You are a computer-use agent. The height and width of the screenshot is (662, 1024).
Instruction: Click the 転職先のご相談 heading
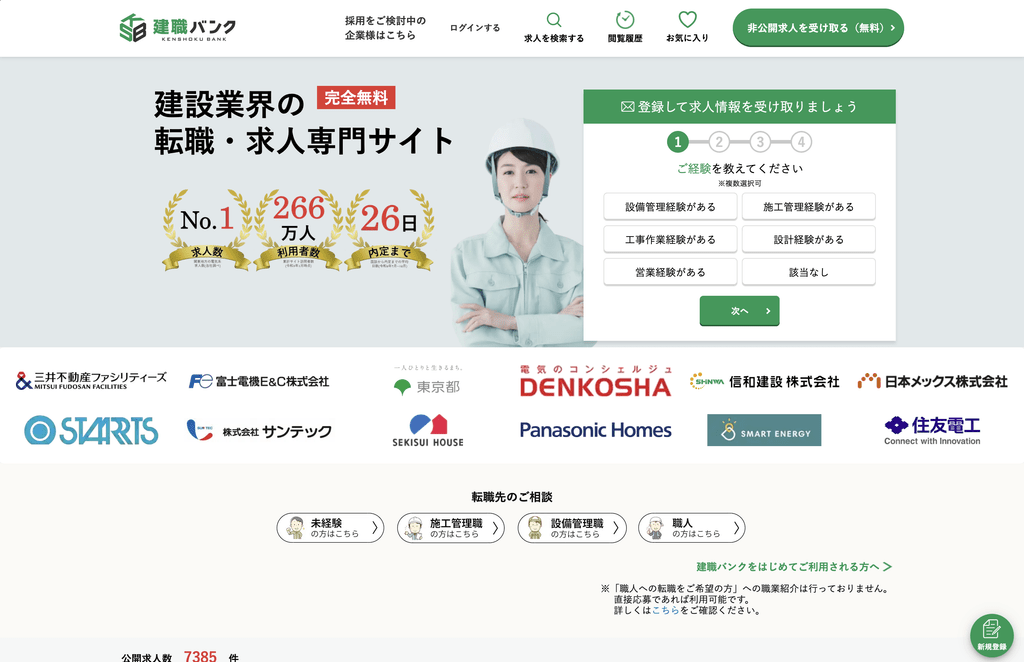pos(512,497)
